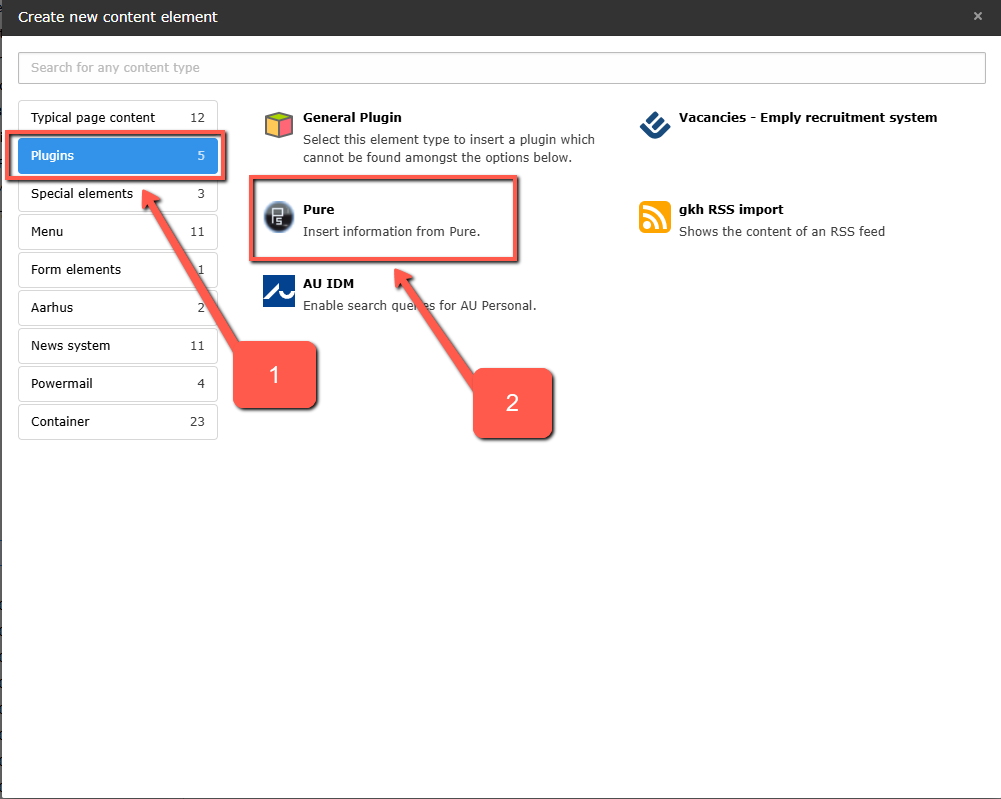The image size is (1001, 799).
Task: Open the News system tab
Action: click(117, 346)
